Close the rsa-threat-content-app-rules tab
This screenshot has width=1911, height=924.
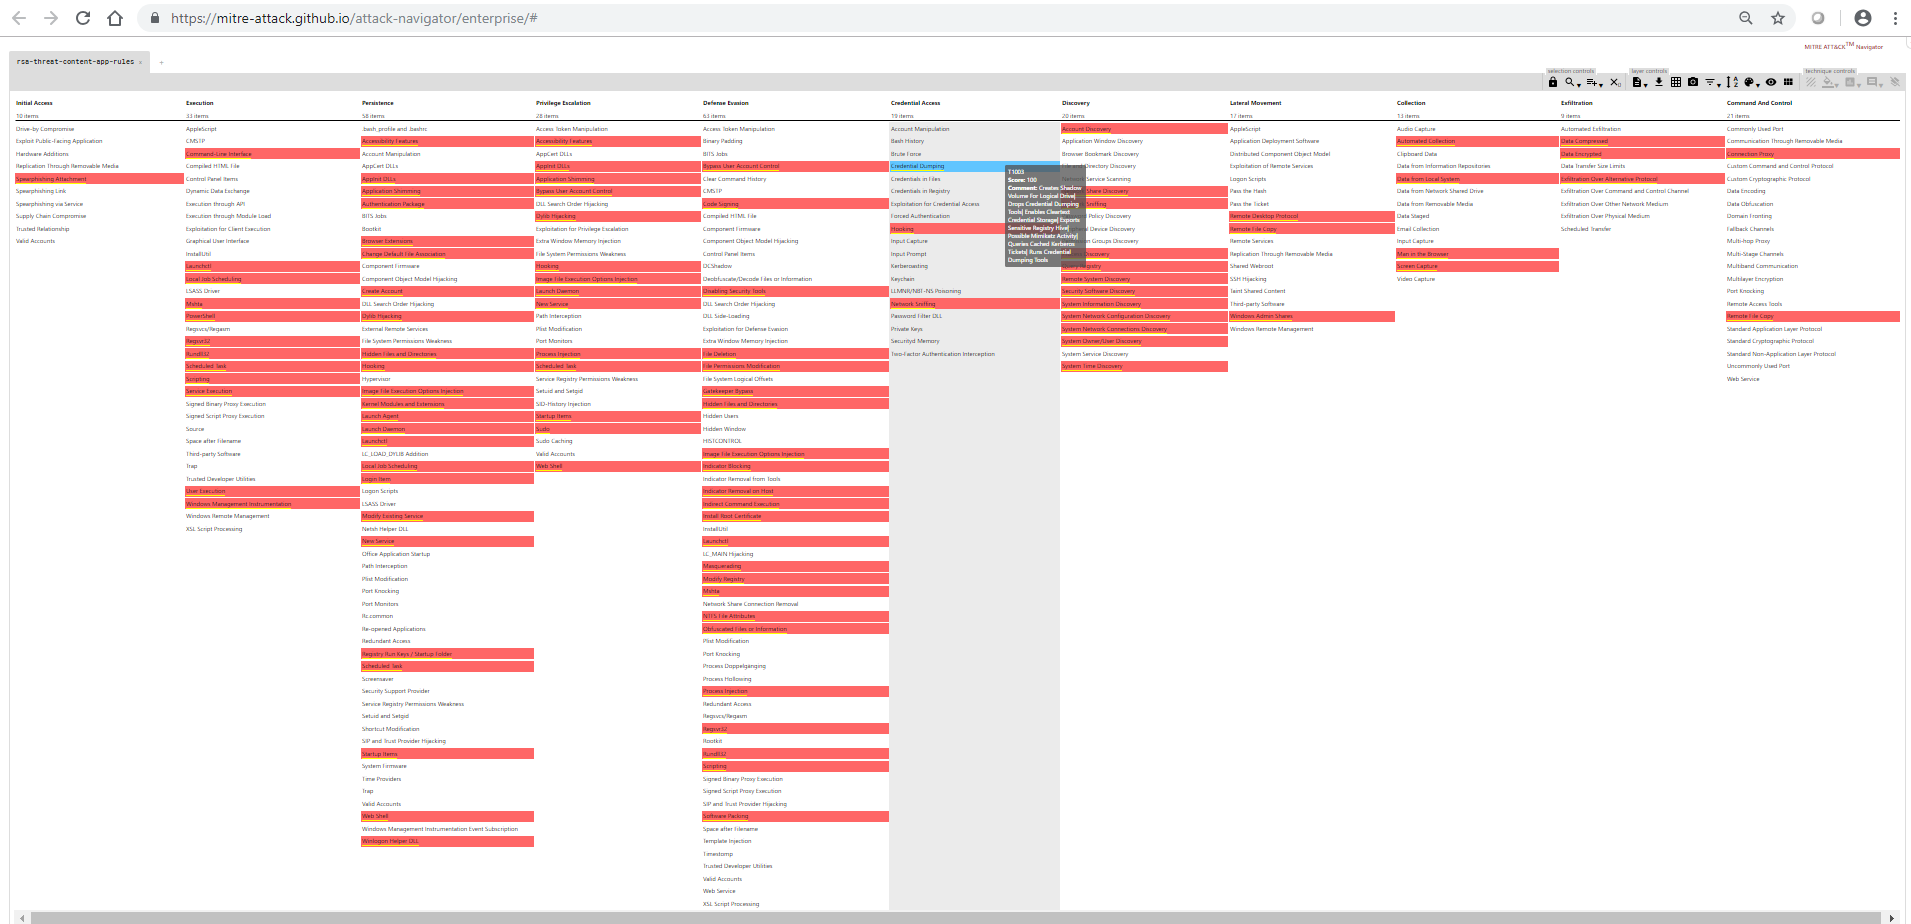coord(140,62)
